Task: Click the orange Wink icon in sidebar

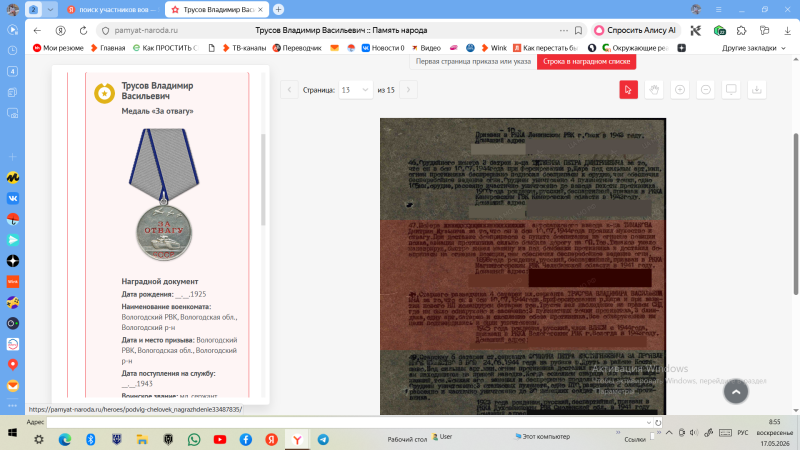Action: coord(13,282)
